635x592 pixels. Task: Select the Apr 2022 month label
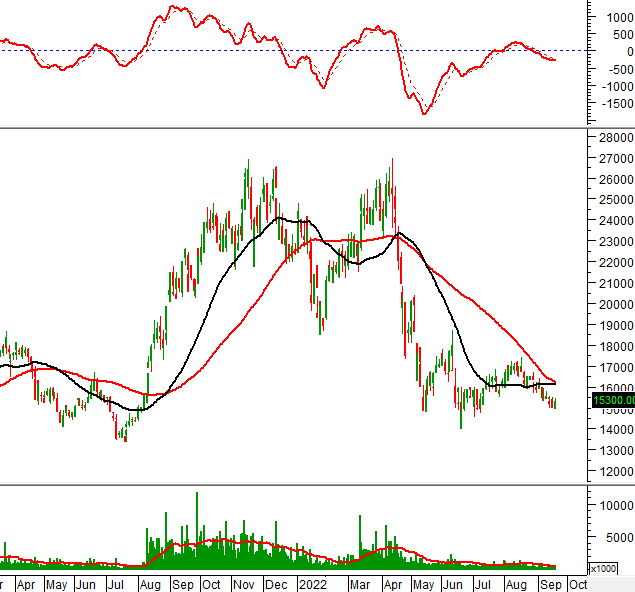coord(393,585)
